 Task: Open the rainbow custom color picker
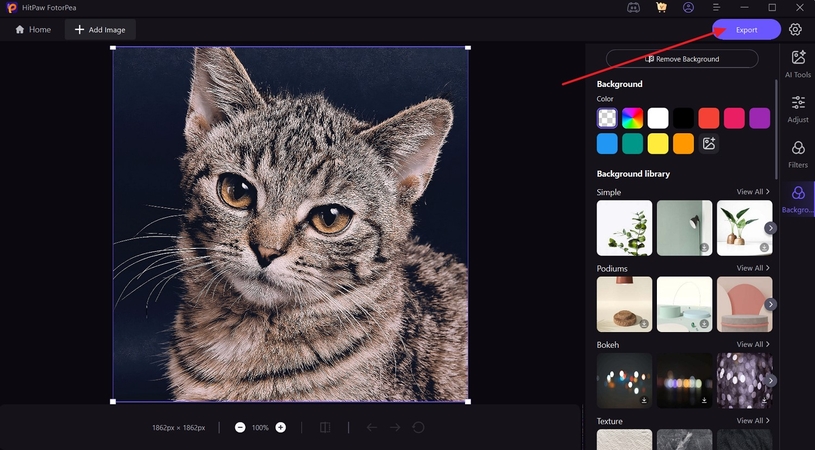(633, 118)
